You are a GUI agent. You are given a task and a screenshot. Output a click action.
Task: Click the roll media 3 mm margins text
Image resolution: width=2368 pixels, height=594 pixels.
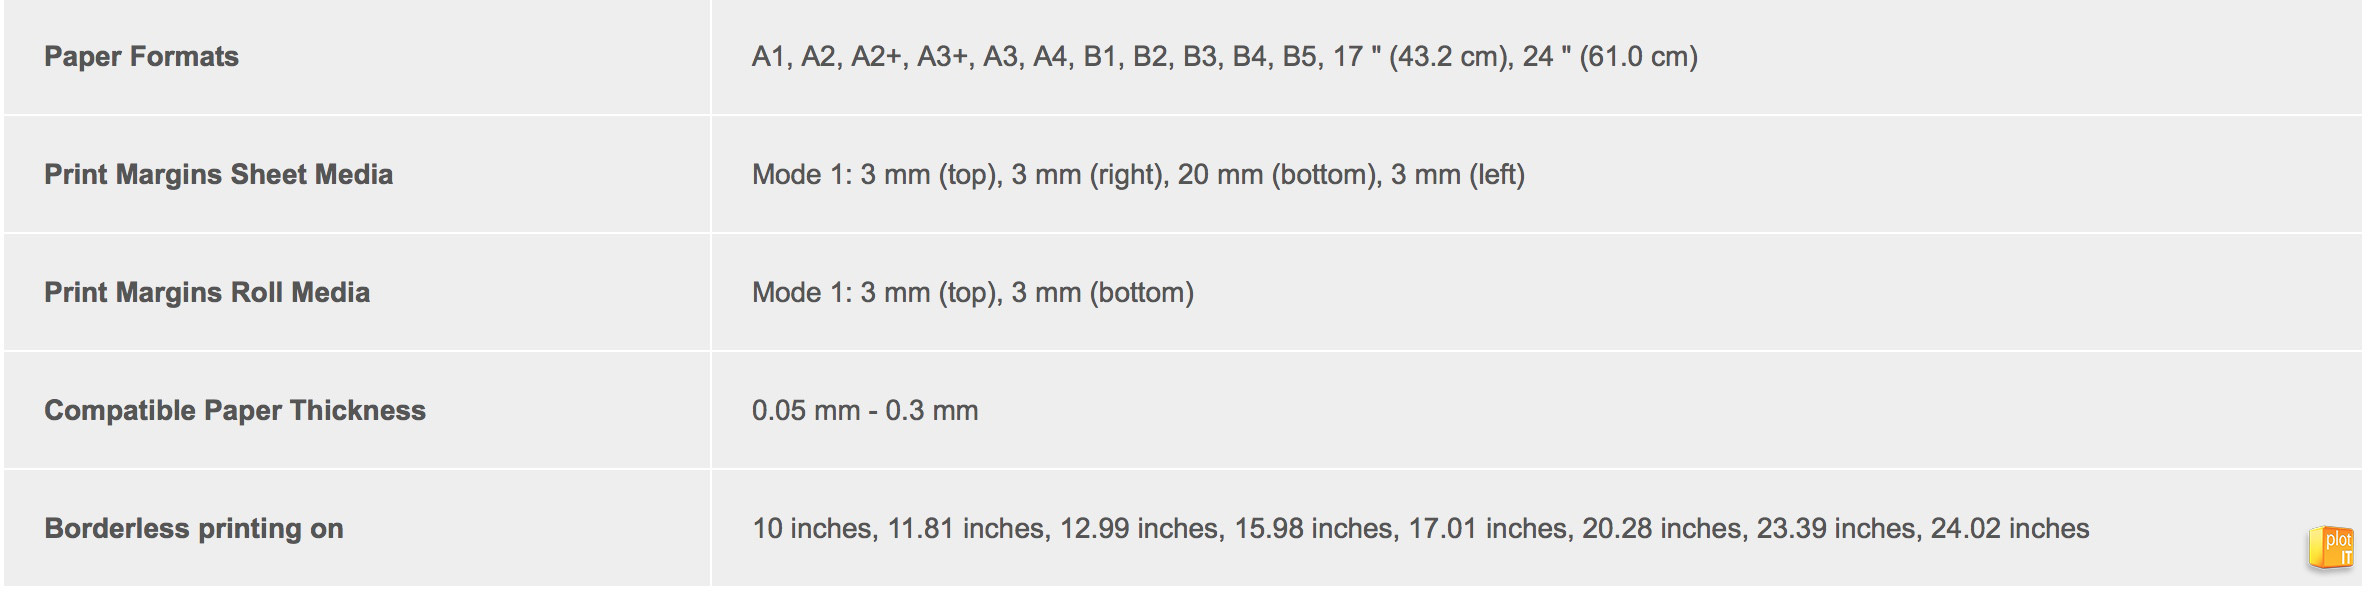[x=973, y=293]
